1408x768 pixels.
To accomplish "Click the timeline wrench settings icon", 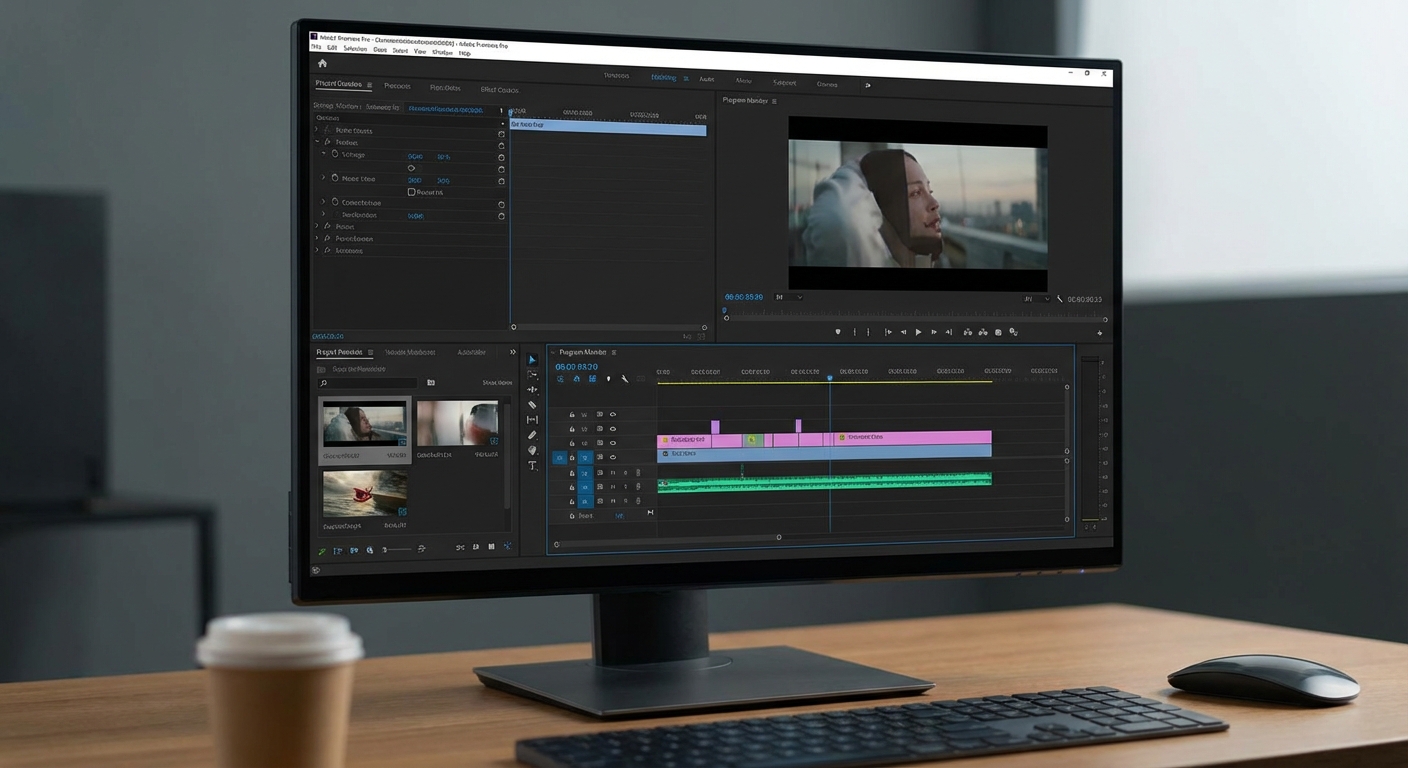I will 624,379.
